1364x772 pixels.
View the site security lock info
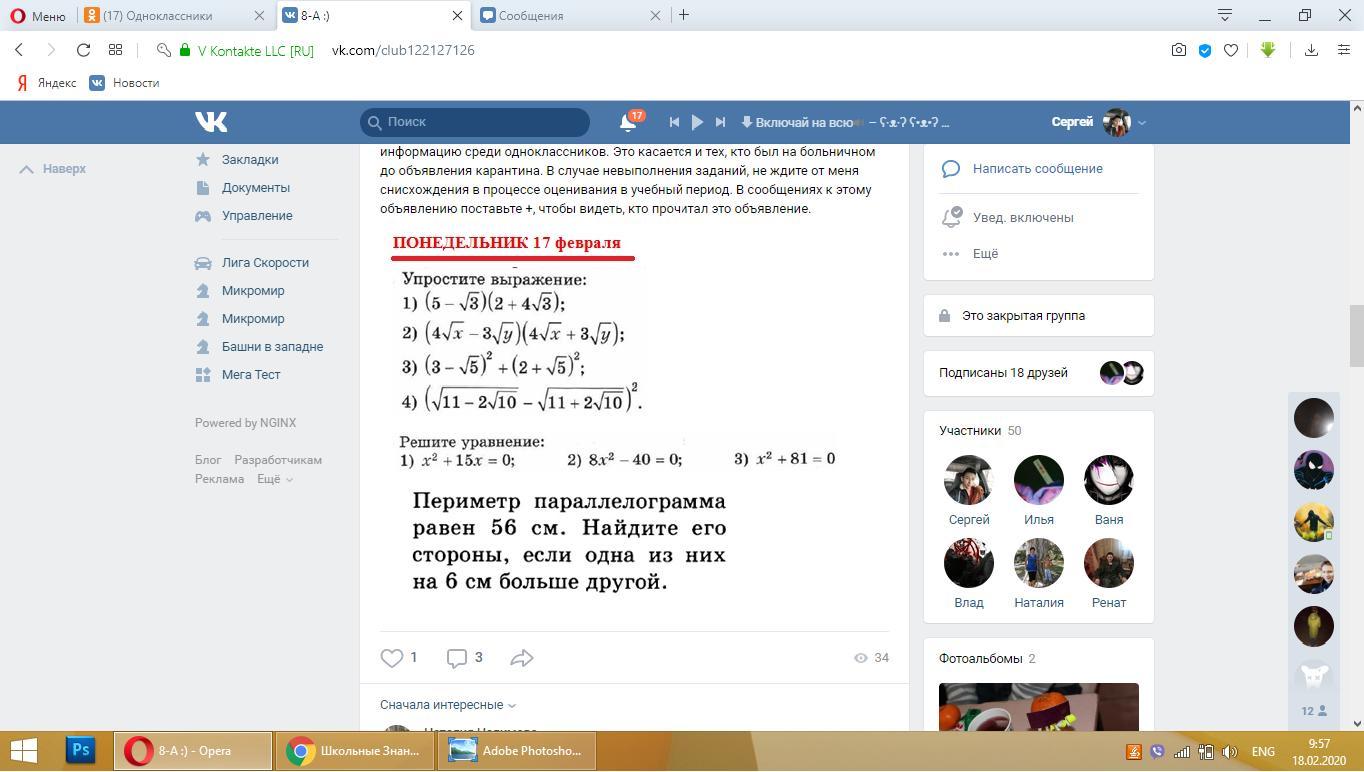pyautogui.click(x=185, y=50)
